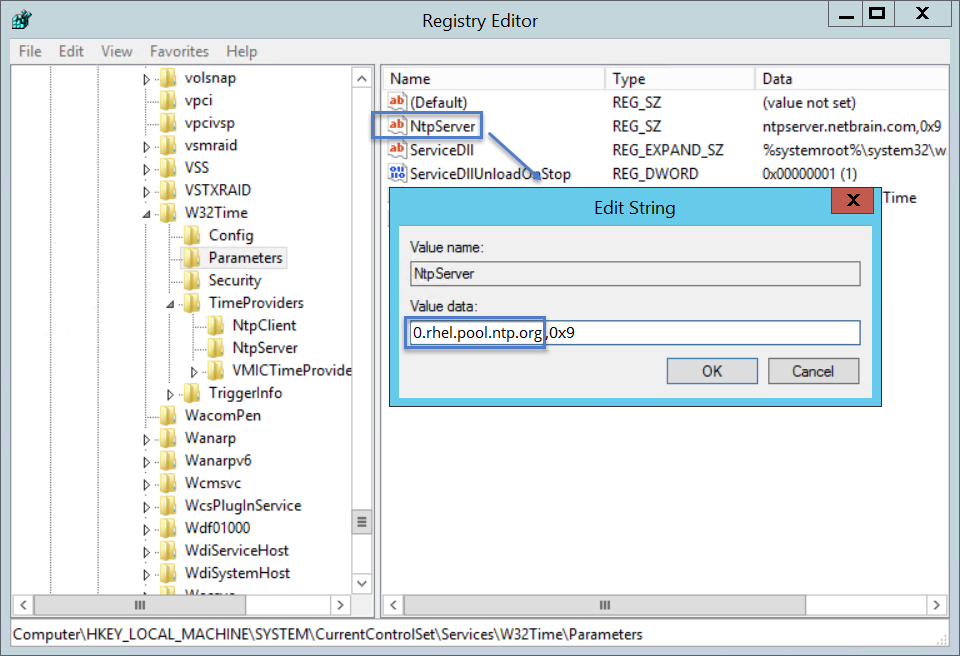Click values pane horizontal scroll right arrow
Viewport: 960px width, 656px height.
click(x=936, y=605)
